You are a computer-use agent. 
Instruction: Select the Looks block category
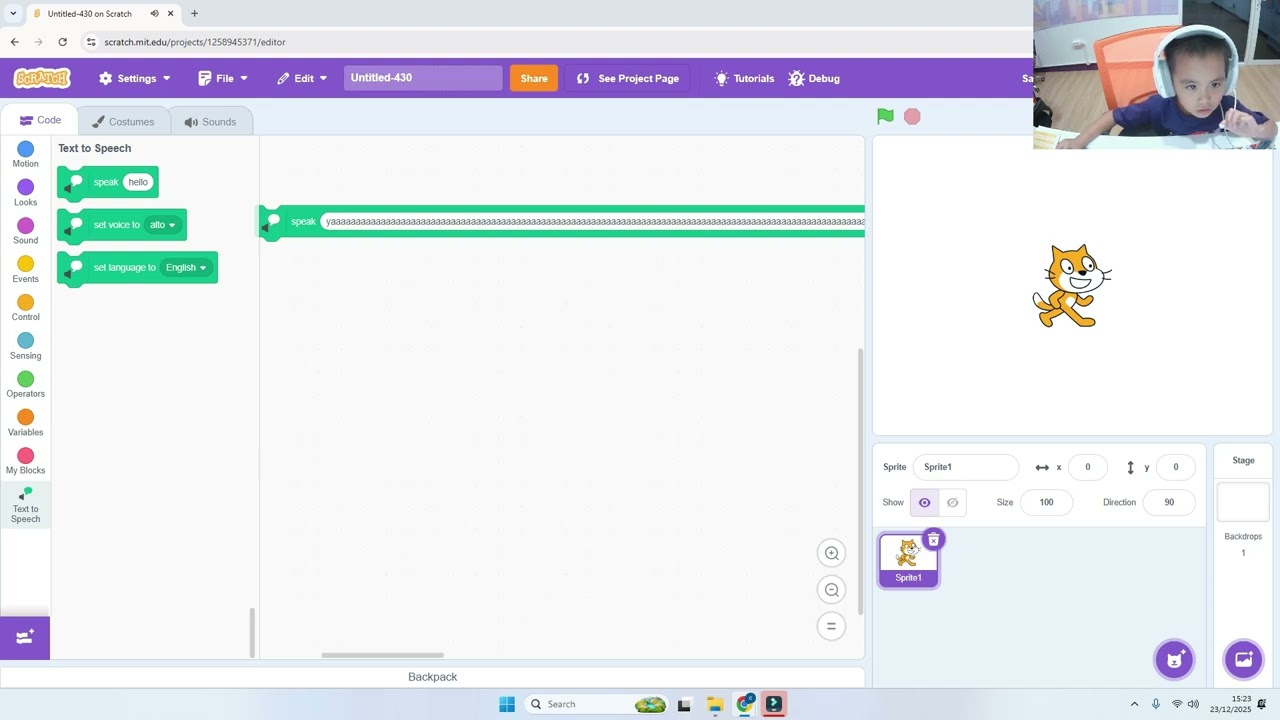25,193
